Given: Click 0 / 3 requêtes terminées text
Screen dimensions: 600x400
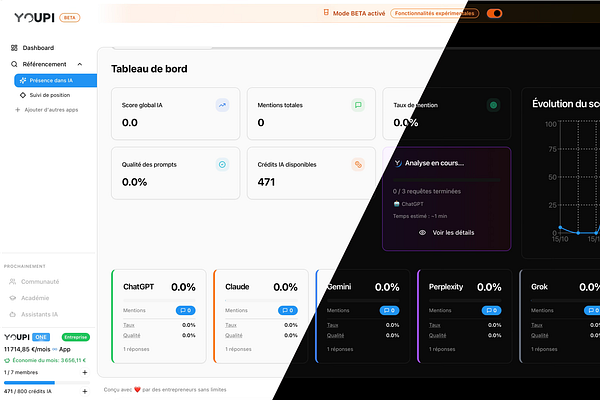Looking at the screenshot, I should 427,191.
